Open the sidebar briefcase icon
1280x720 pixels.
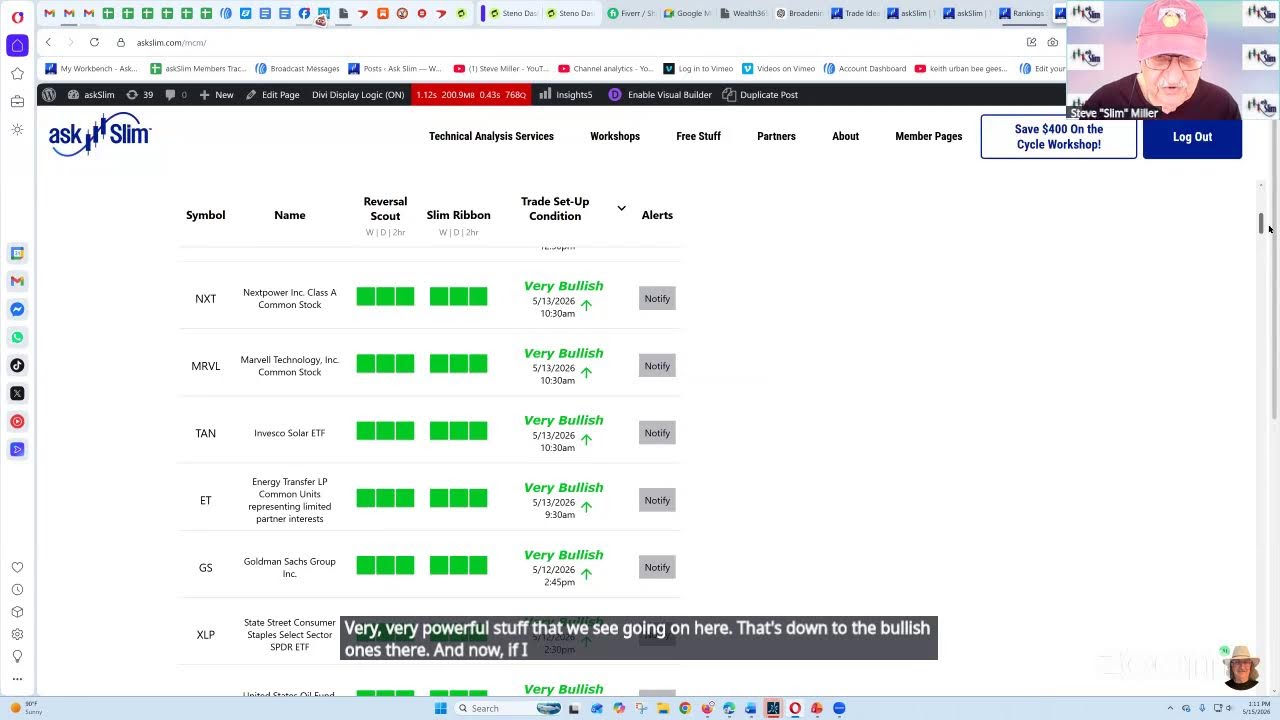17,102
